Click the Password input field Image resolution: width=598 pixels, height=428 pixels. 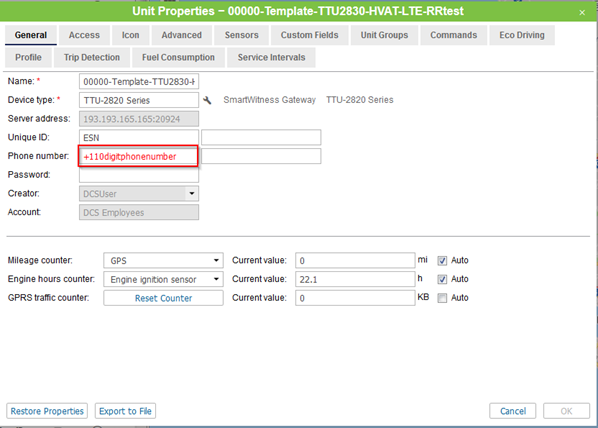[x=139, y=175]
